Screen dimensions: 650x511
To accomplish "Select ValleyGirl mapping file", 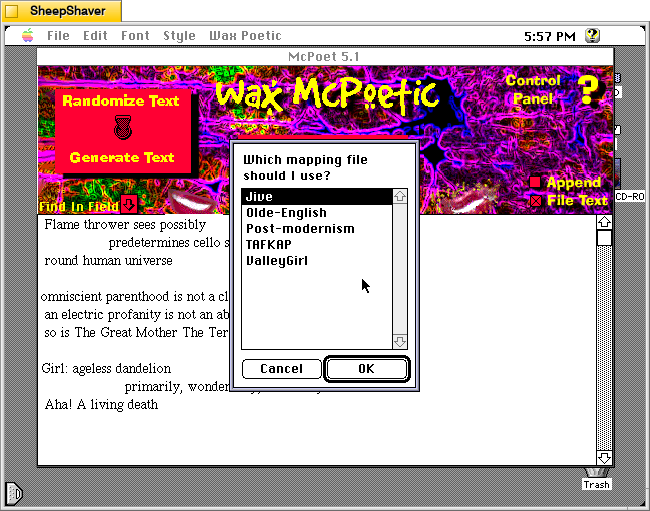I will point(317,261).
